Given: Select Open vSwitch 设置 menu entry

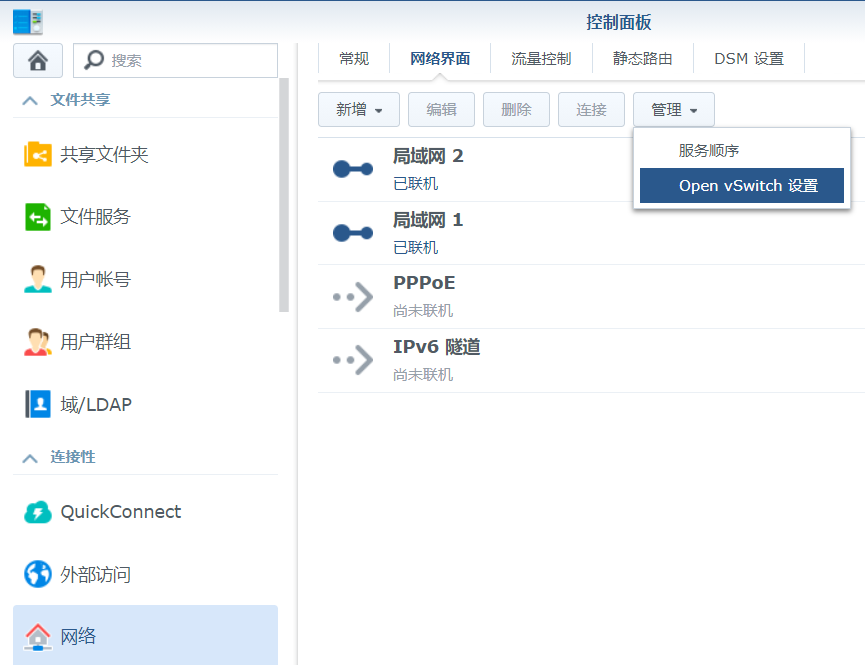Looking at the screenshot, I should pos(742,186).
